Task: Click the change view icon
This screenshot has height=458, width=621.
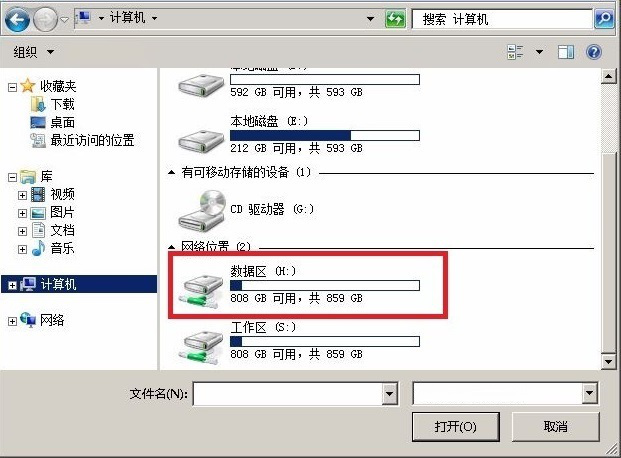Action: tap(515, 52)
